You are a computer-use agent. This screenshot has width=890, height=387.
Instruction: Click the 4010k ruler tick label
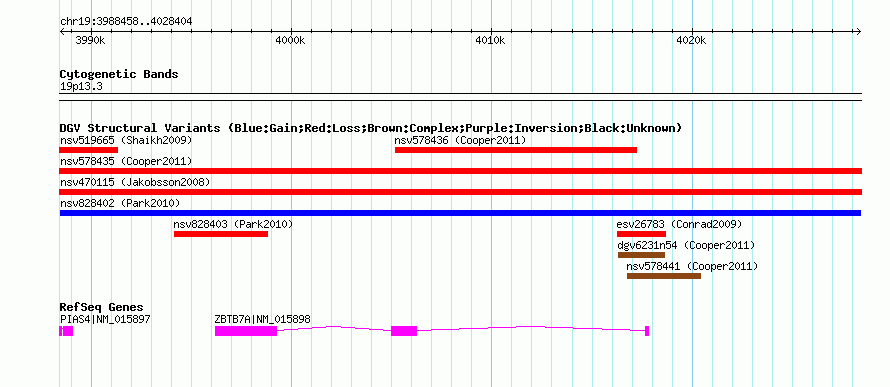pyautogui.click(x=490, y=40)
